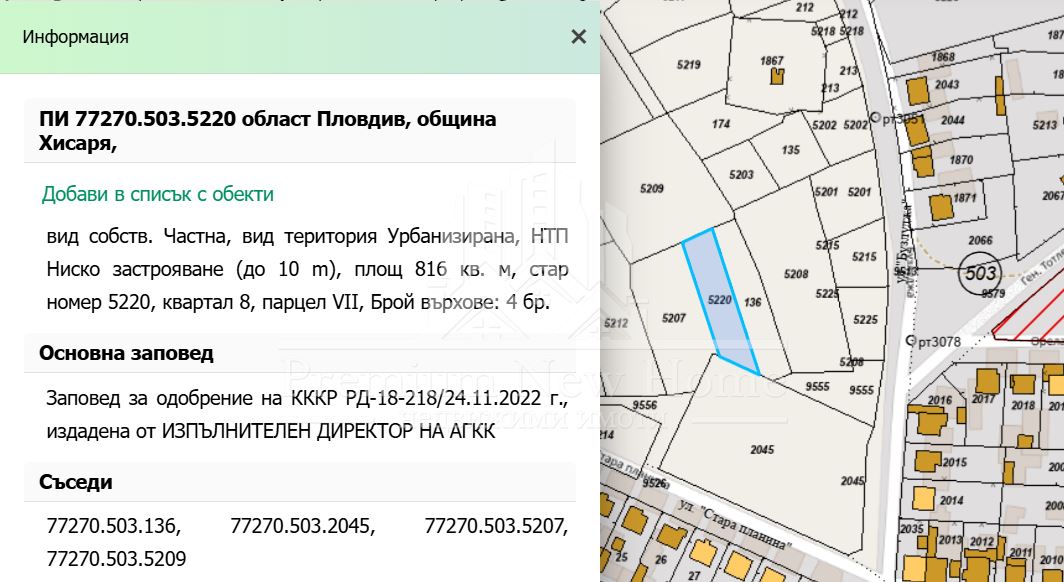Click the 'Добави в списък с обекти' link

click(x=157, y=194)
